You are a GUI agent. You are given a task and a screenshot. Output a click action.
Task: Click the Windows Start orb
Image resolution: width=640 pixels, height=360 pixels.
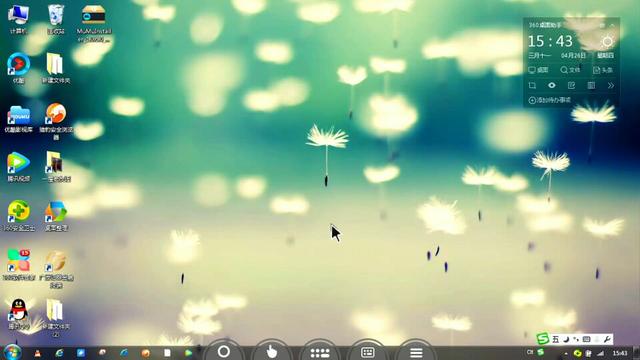(x=12, y=353)
